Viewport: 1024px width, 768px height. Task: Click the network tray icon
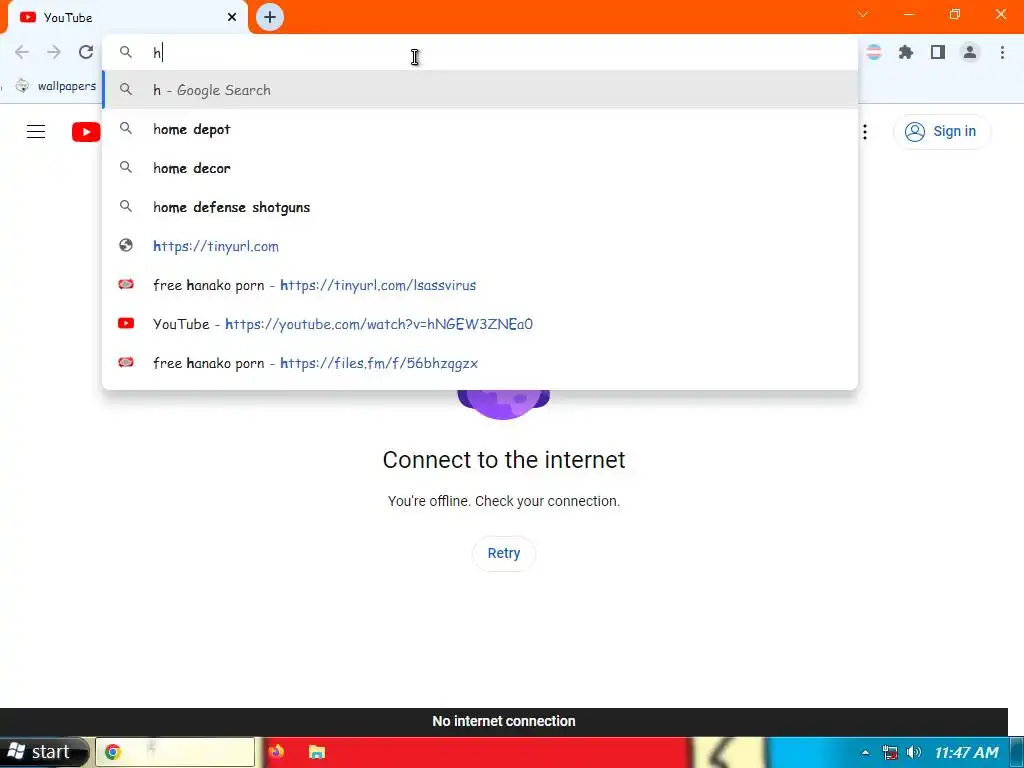click(889, 752)
